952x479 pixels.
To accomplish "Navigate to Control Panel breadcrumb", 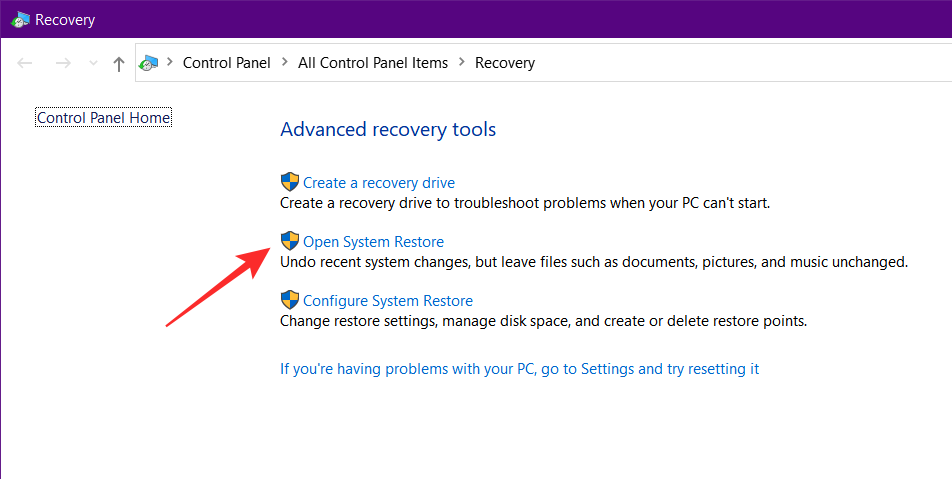I will (226, 63).
